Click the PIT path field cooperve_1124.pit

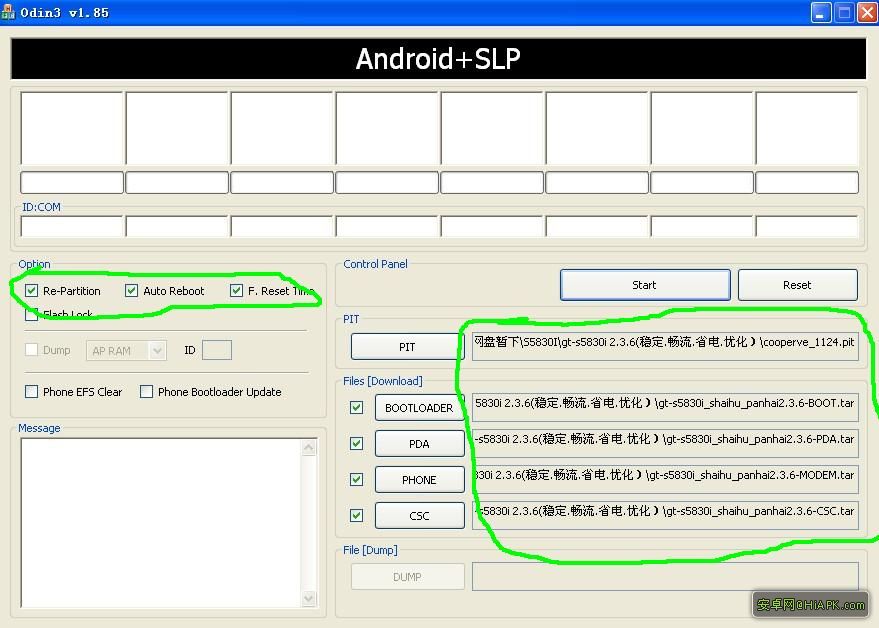pyautogui.click(x=665, y=347)
